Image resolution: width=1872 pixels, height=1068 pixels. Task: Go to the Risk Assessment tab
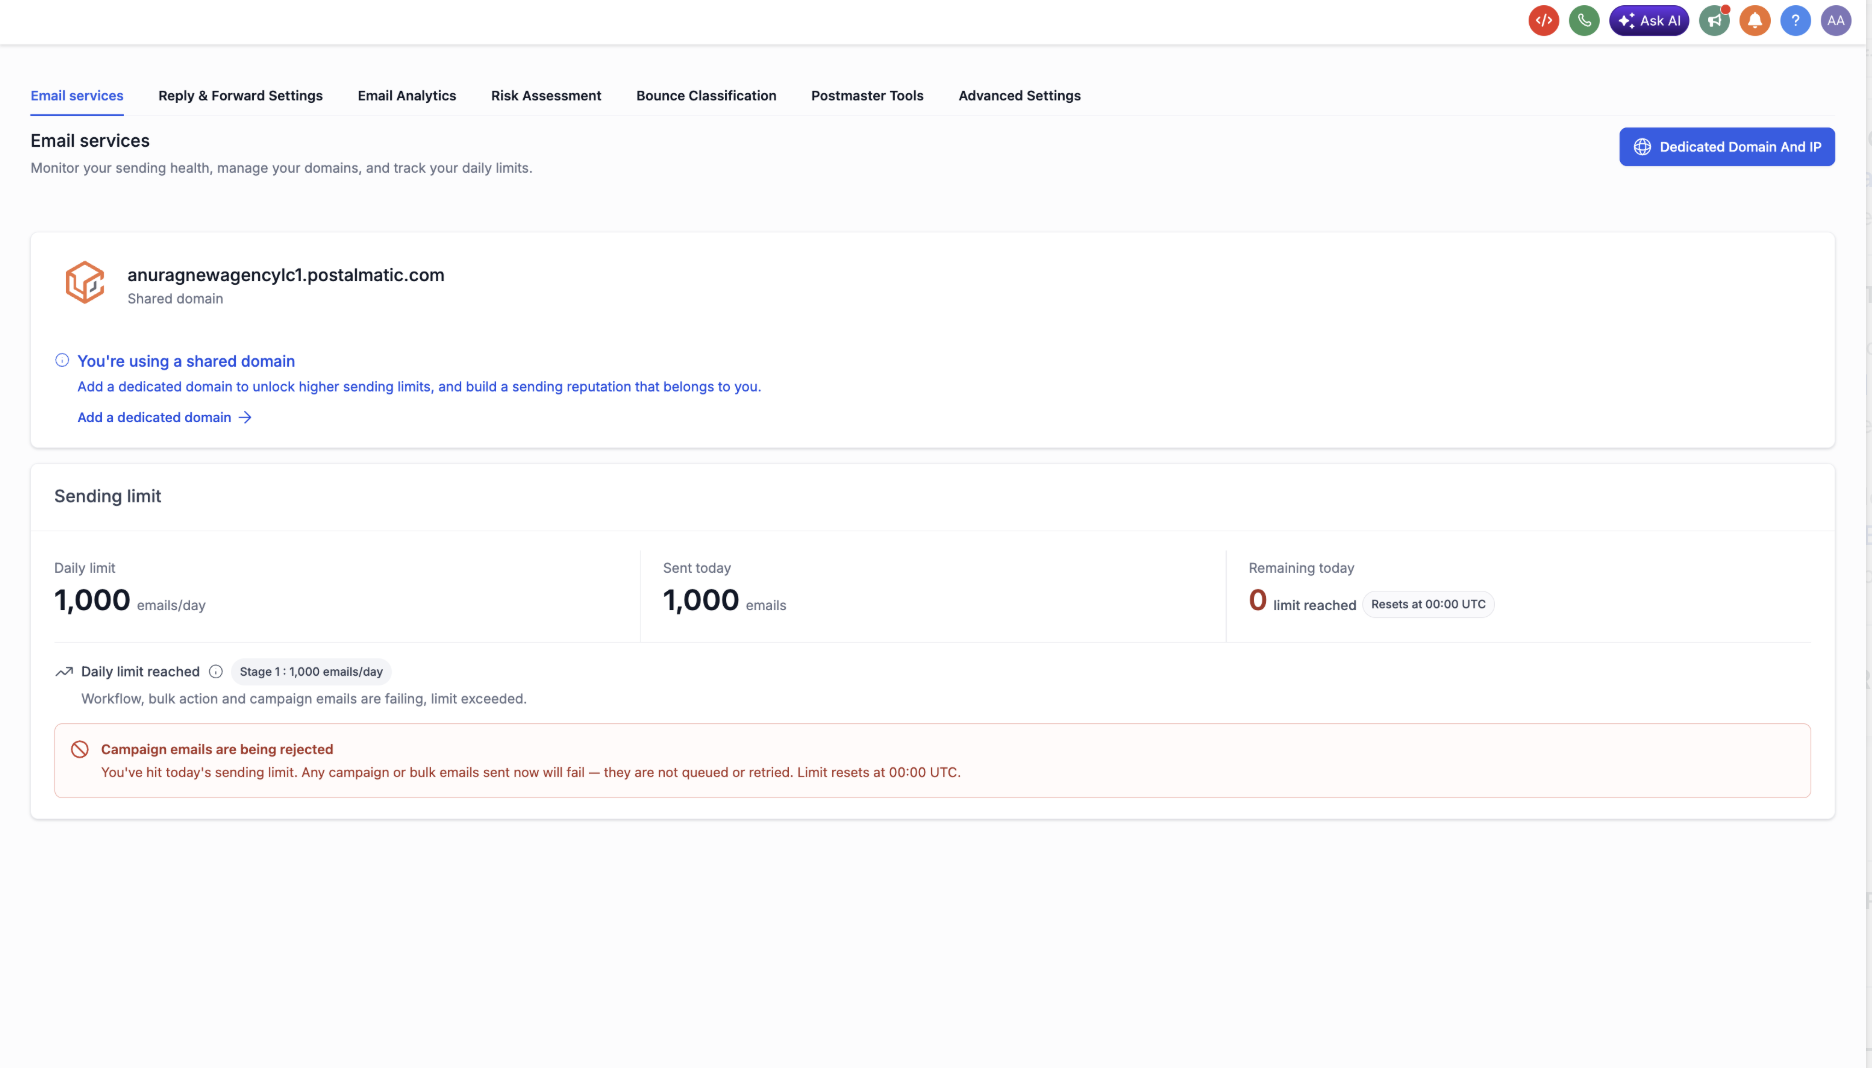click(546, 96)
